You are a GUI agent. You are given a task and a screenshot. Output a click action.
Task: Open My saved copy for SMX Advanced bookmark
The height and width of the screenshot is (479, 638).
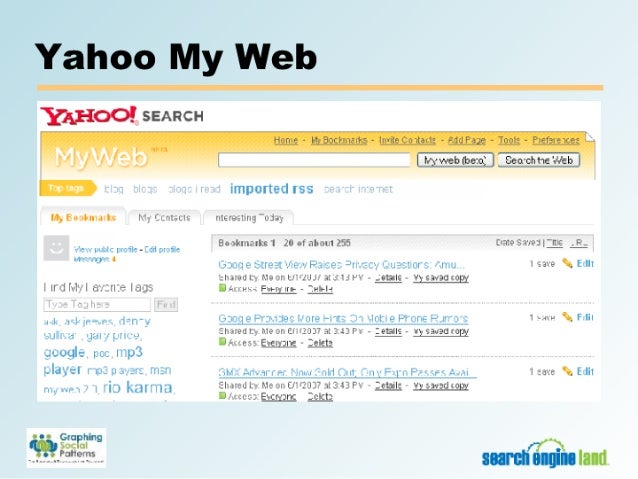(441, 385)
